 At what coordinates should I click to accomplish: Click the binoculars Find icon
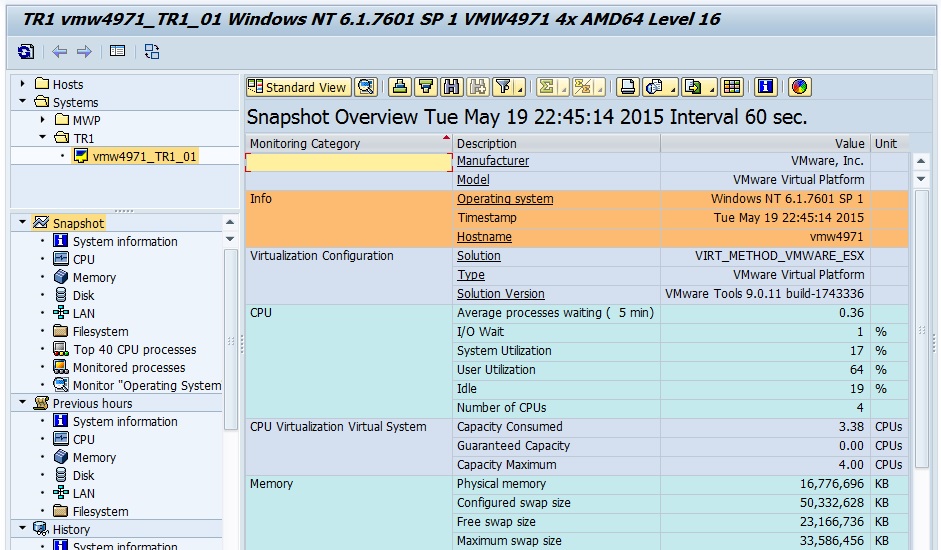tap(451, 87)
